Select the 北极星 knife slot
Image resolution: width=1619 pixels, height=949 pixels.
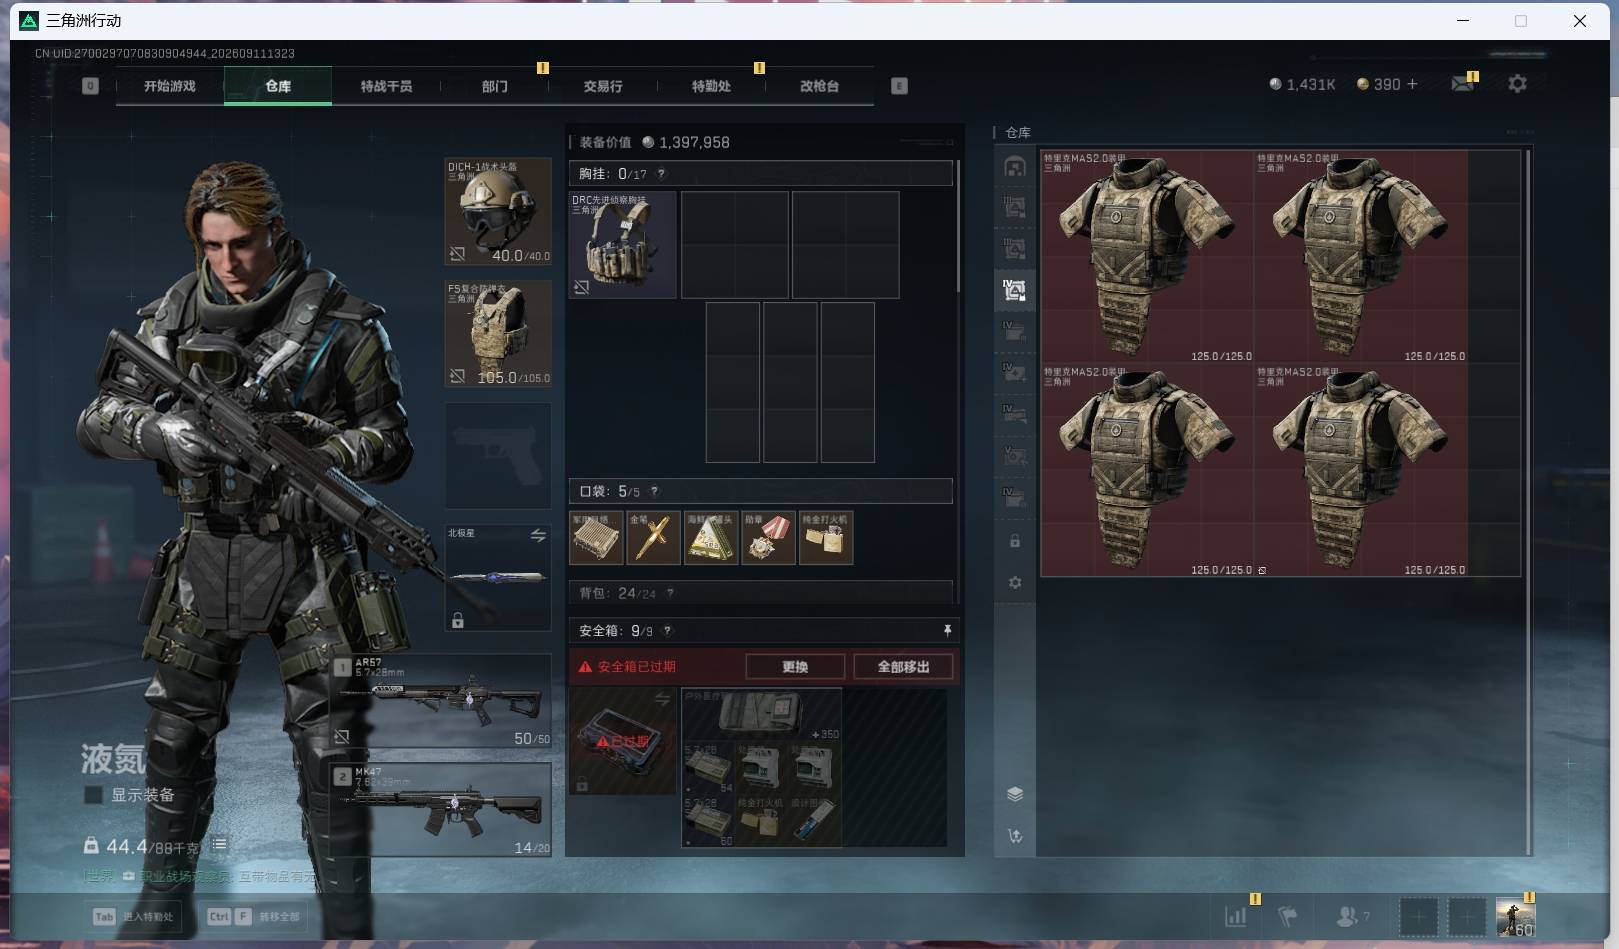click(498, 578)
